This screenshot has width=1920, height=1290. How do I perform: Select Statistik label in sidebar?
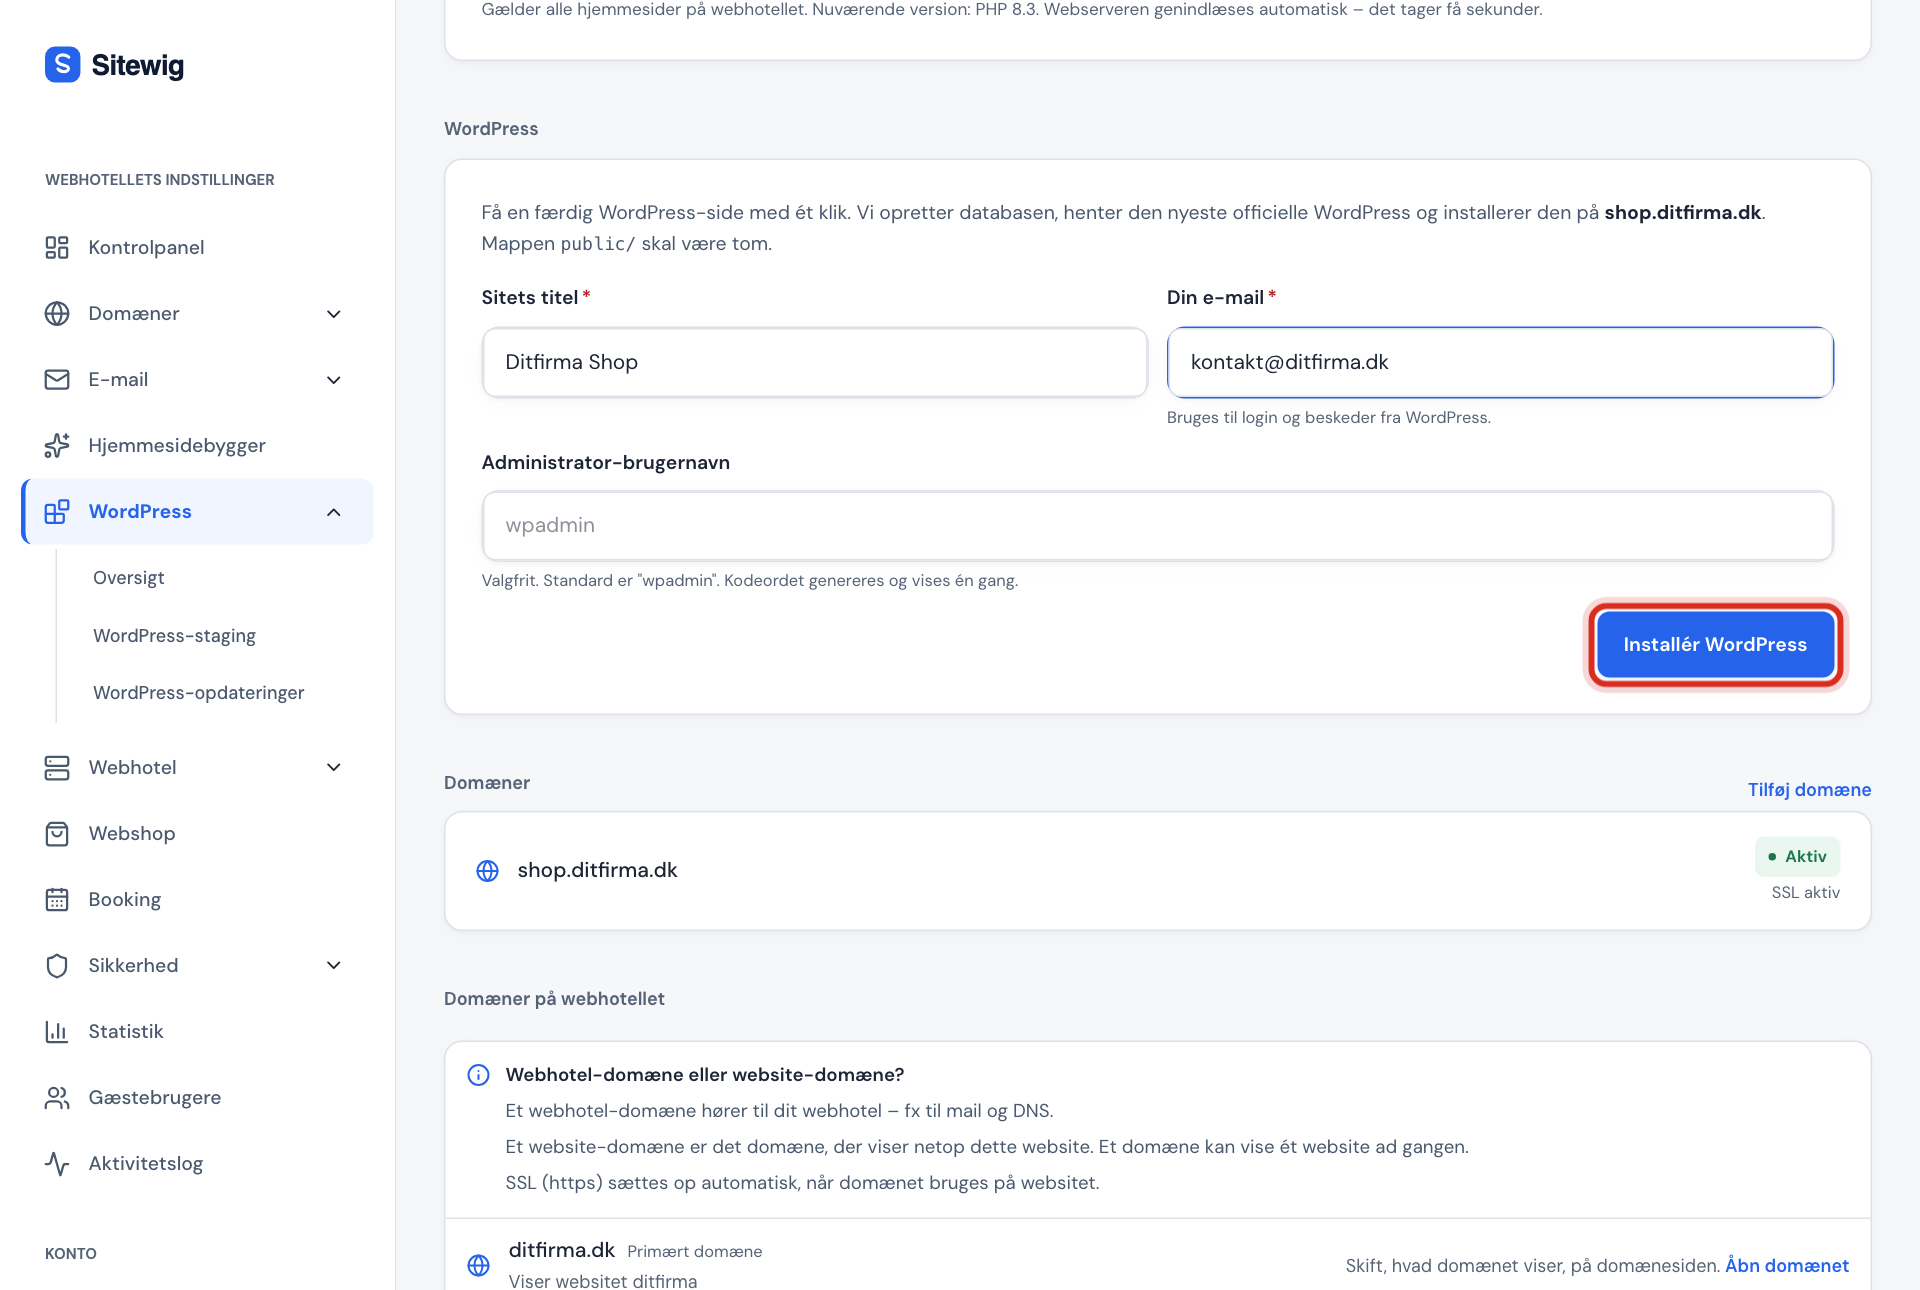(126, 1031)
